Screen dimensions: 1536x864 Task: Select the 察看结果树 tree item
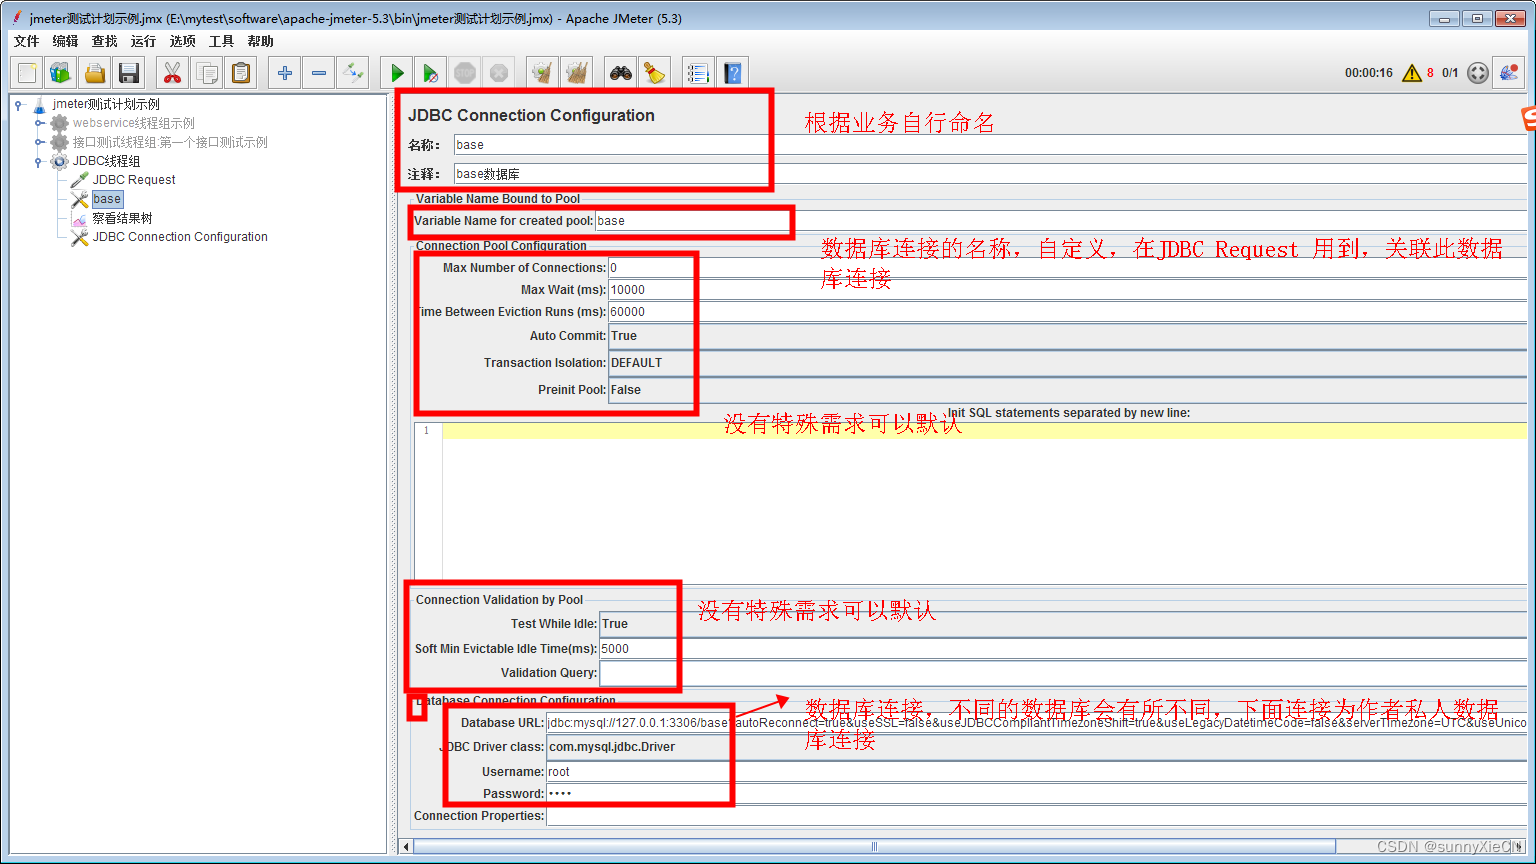pos(123,218)
